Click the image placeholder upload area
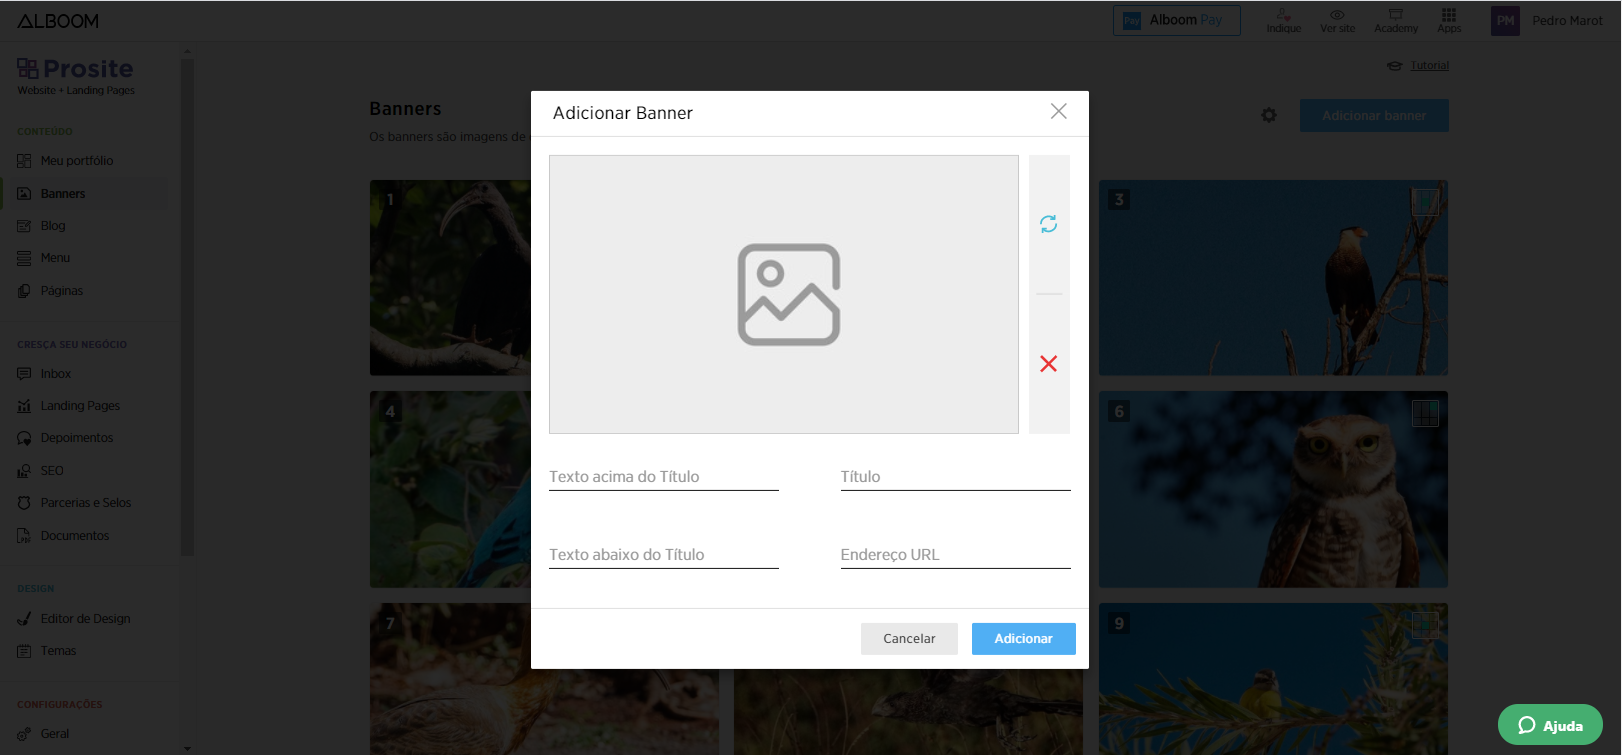 tap(784, 294)
